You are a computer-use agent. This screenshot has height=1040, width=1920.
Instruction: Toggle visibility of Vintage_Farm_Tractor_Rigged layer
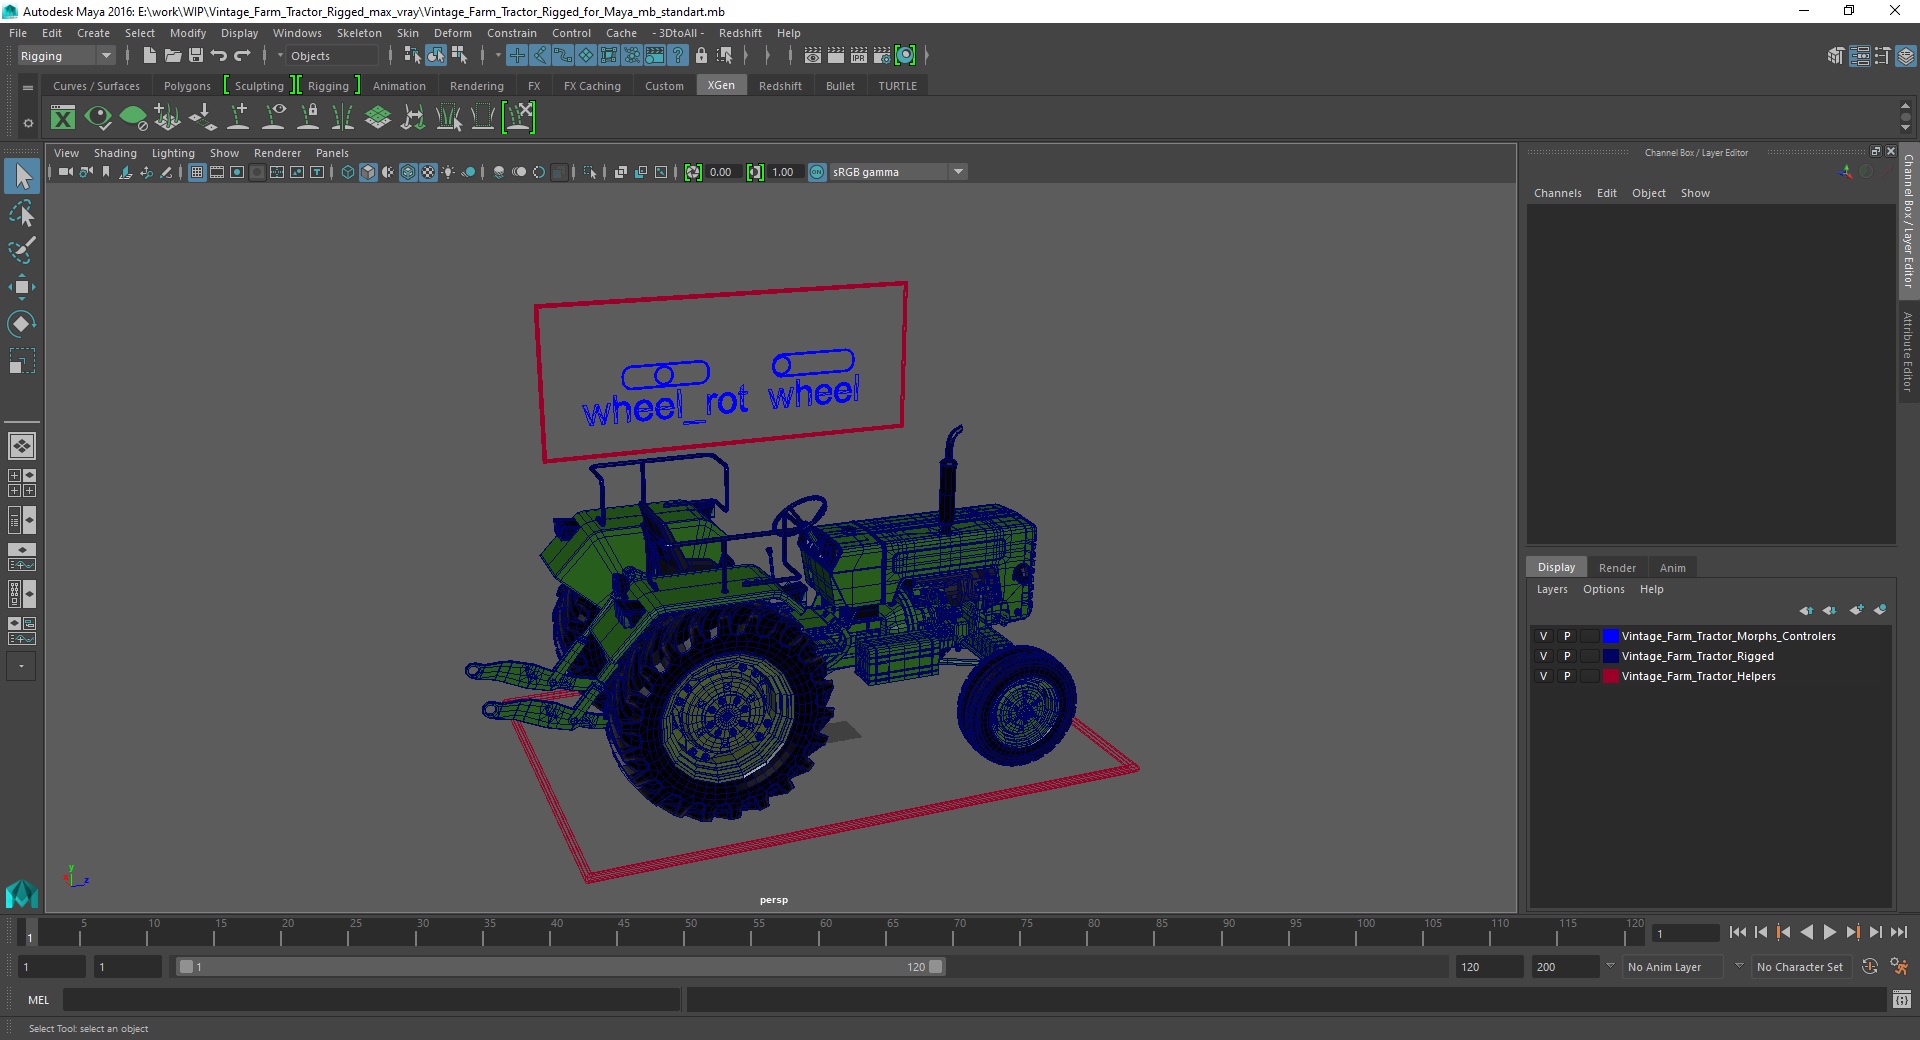click(x=1543, y=656)
